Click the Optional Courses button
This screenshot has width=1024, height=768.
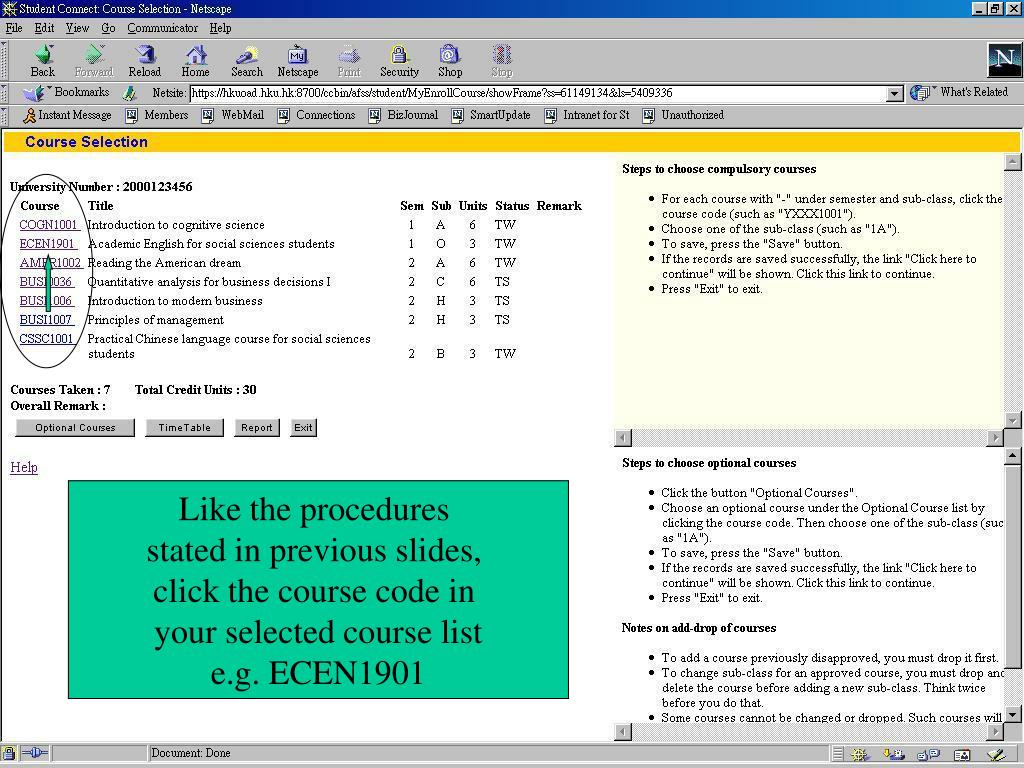[75, 428]
